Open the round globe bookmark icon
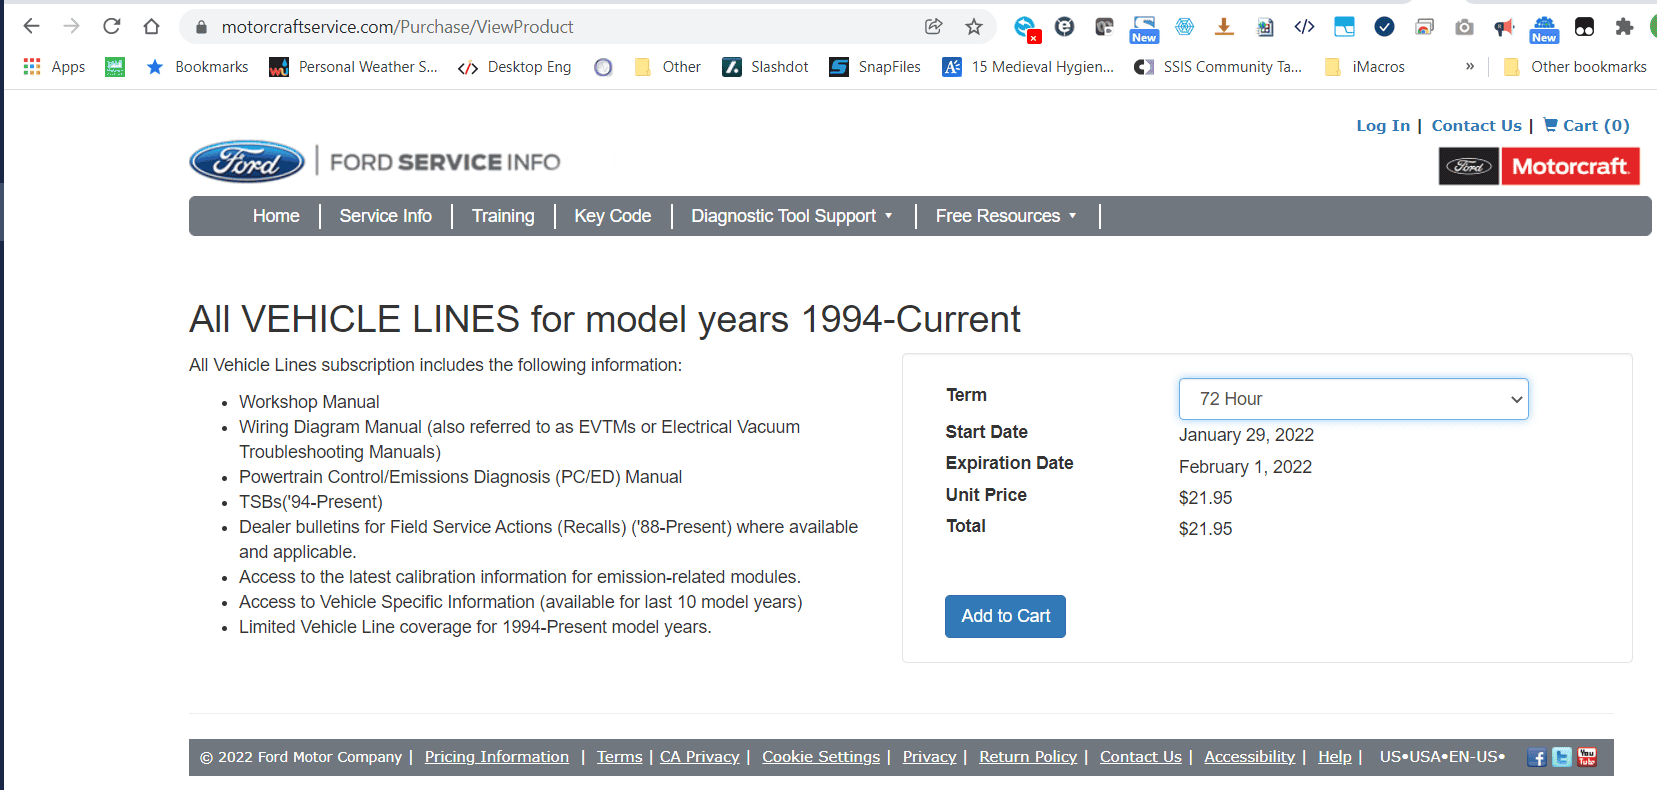1657x790 pixels. pyautogui.click(x=603, y=67)
